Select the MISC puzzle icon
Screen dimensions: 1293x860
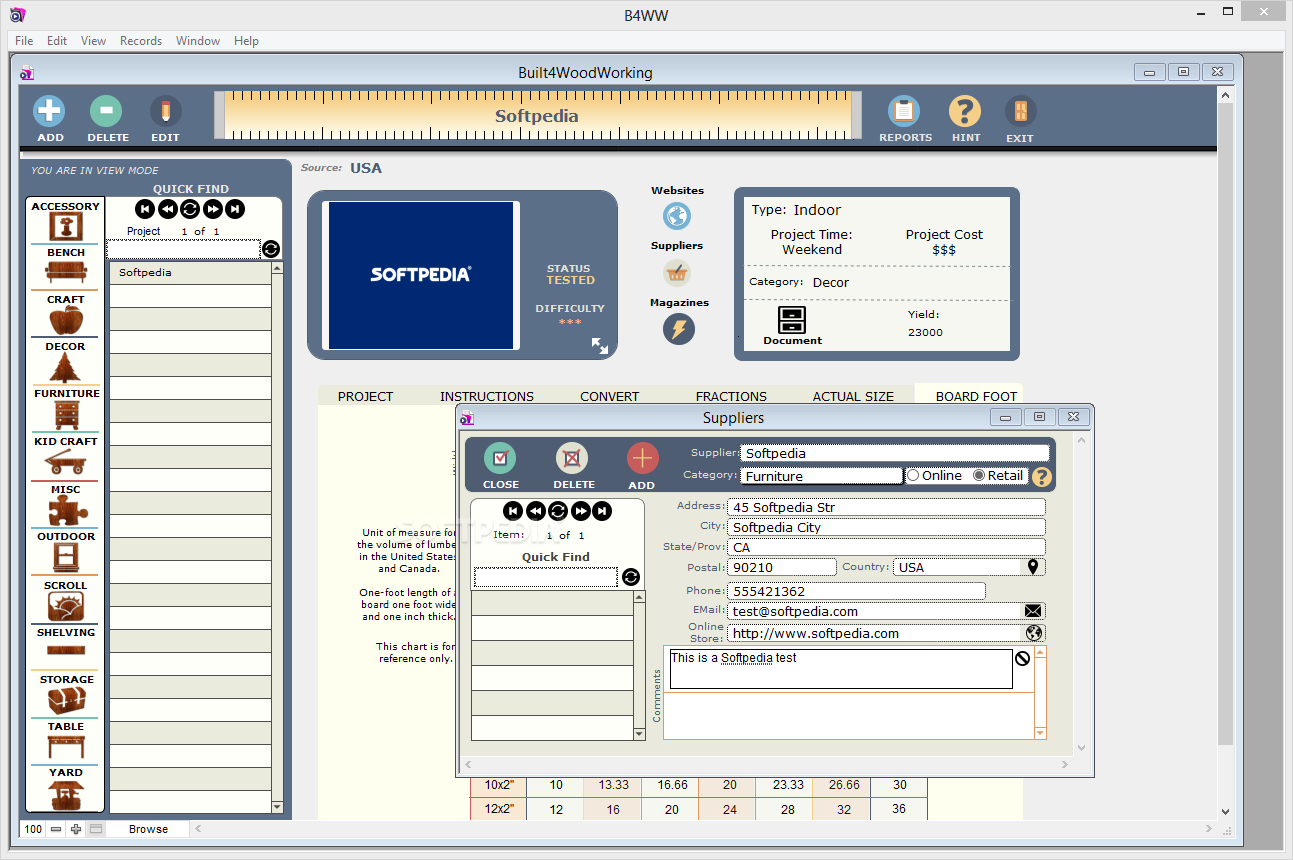click(66, 511)
